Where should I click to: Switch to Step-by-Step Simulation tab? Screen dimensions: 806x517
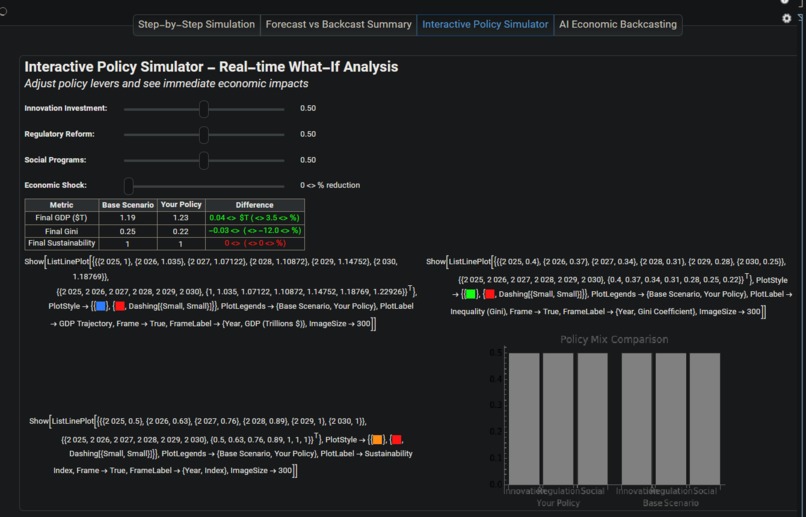point(196,25)
